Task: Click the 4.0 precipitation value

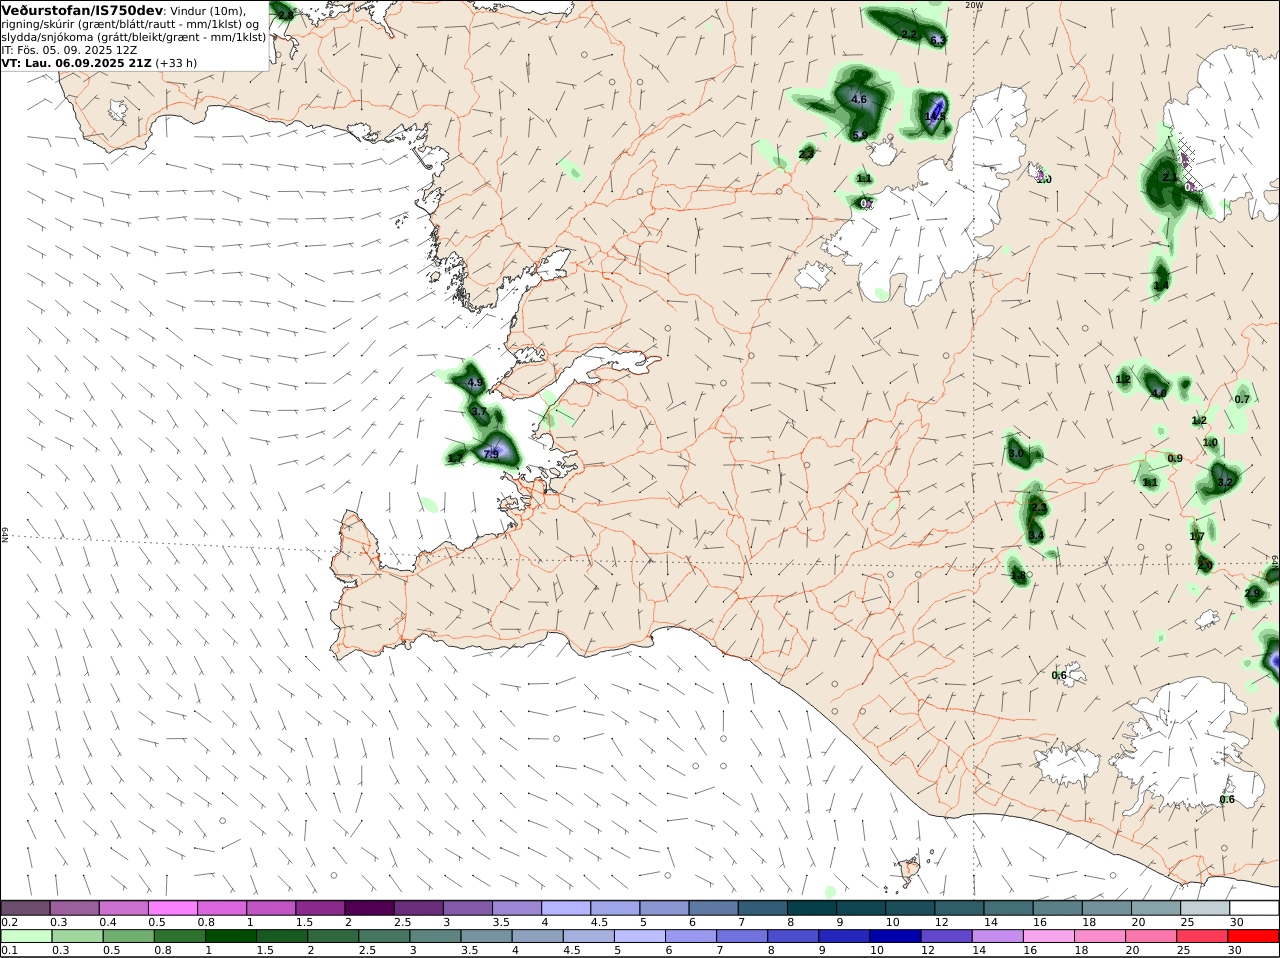Action: pos(1159,393)
